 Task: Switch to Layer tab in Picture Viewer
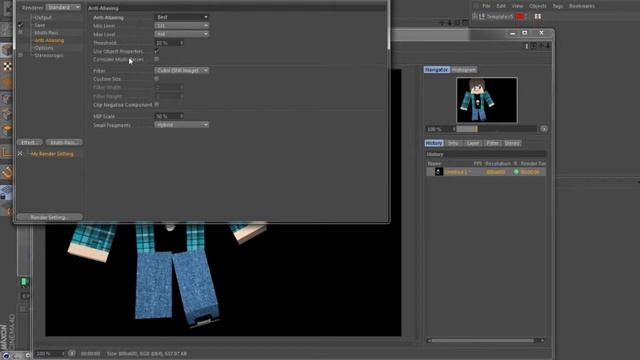[x=473, y=143]
